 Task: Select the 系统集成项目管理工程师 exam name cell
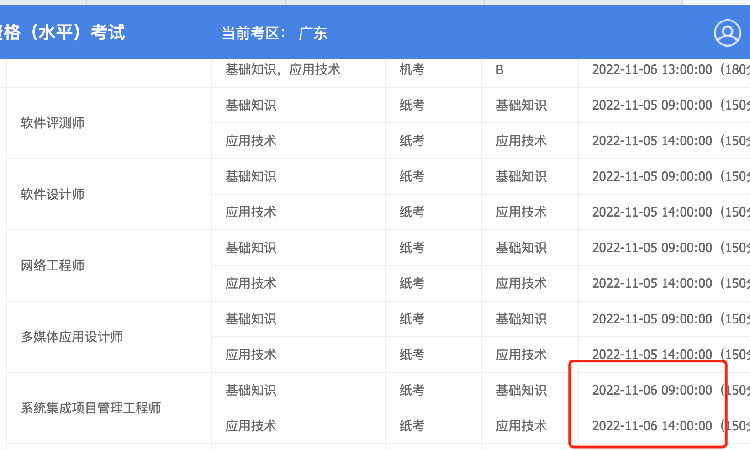click(91, 408)
